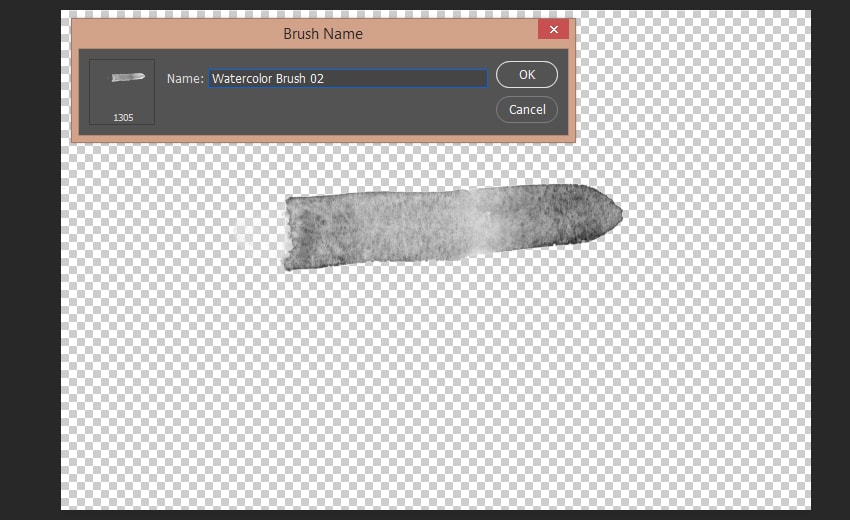
Task: Click the jagged left edge of the stroke
Action: tap(289, 232)
